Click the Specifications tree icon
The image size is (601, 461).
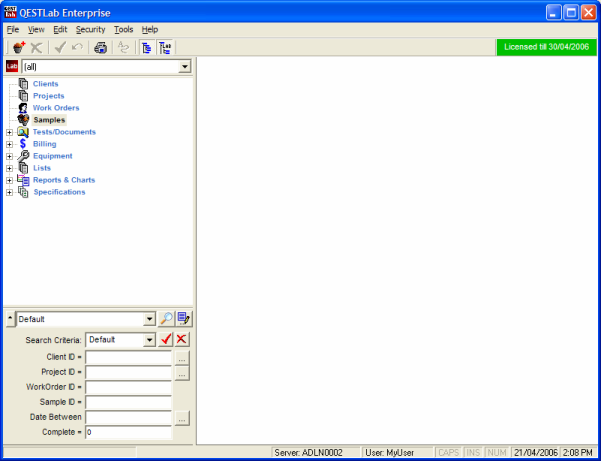23,192
